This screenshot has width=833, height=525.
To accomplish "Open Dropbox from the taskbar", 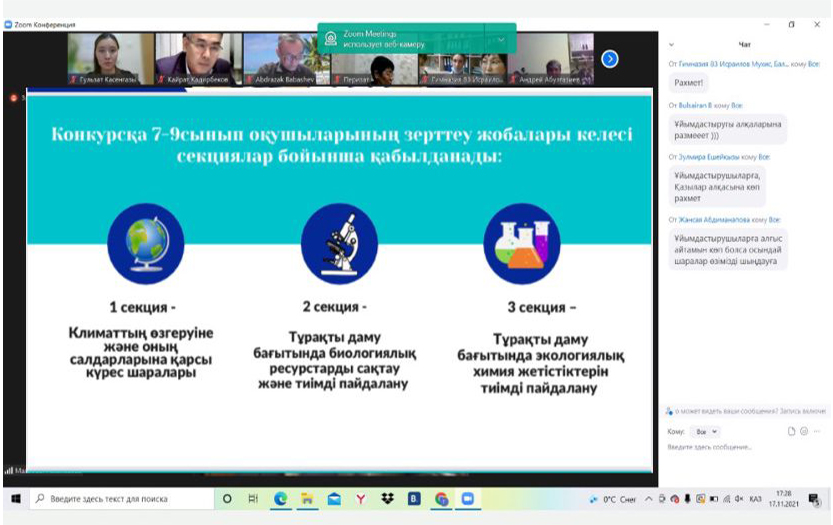I will (387, 498).
